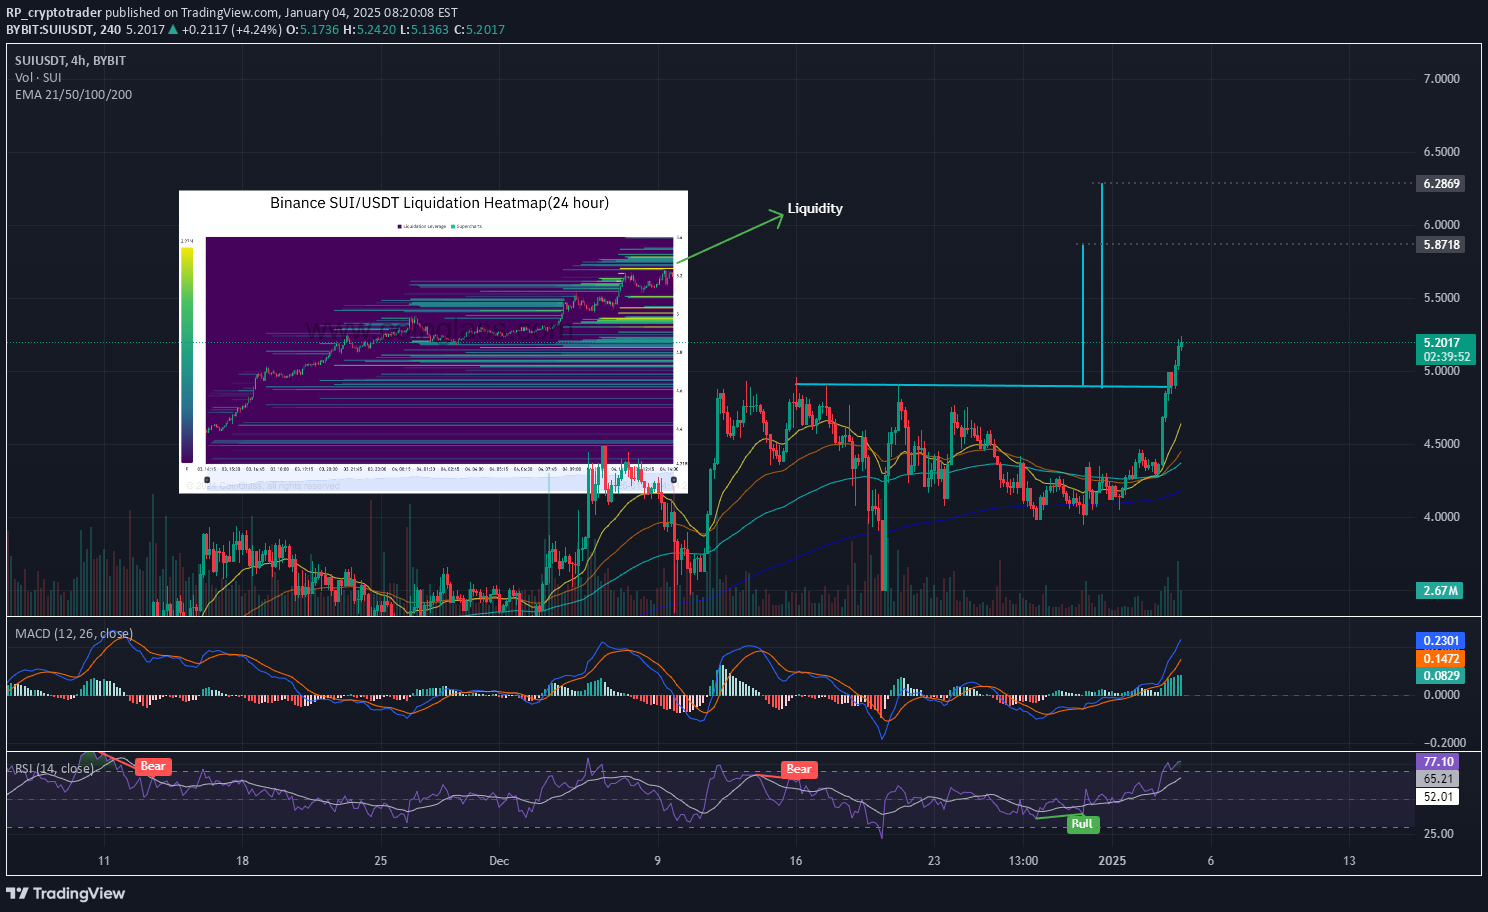This screenshot has width=1488, height=912.
Task: Click the 6.5000 price axis label
Action: coord(1441,151)
